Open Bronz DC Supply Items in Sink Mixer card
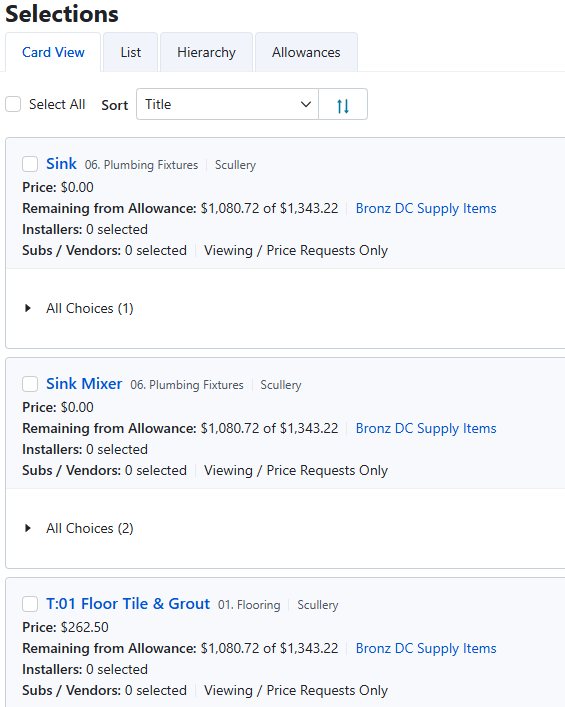The image size is (565, 707). tap(426, 428)
